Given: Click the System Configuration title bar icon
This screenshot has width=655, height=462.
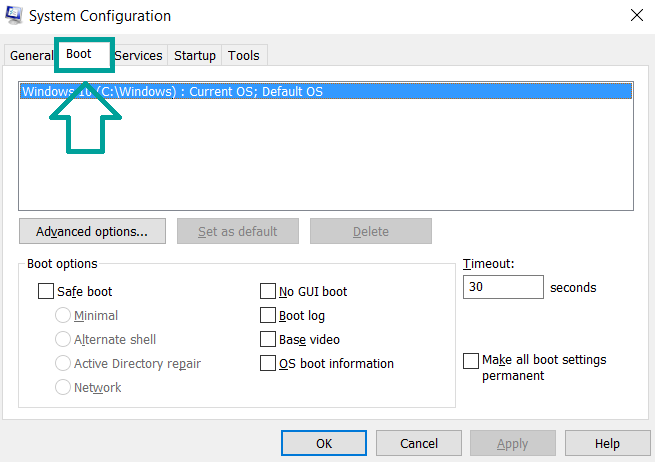Looking at the screenshot, I should click(x=14, y=16).
